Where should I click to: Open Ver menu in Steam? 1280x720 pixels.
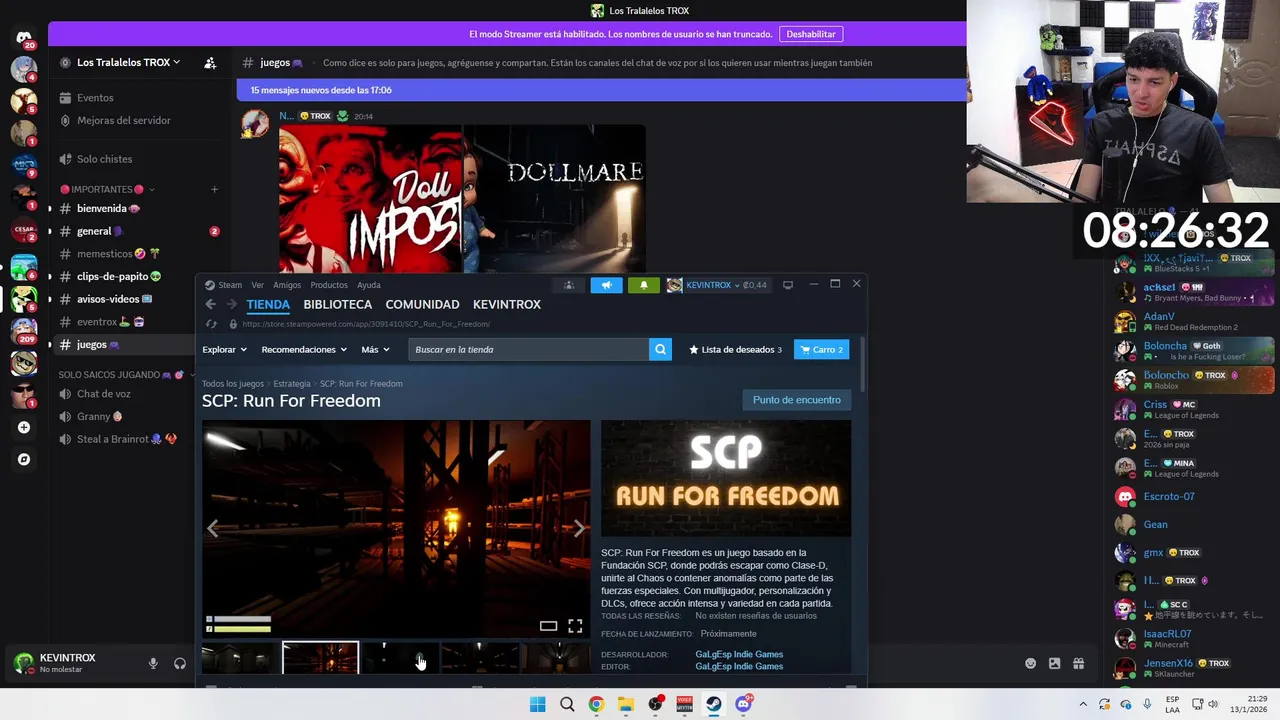tap(258, 285)
